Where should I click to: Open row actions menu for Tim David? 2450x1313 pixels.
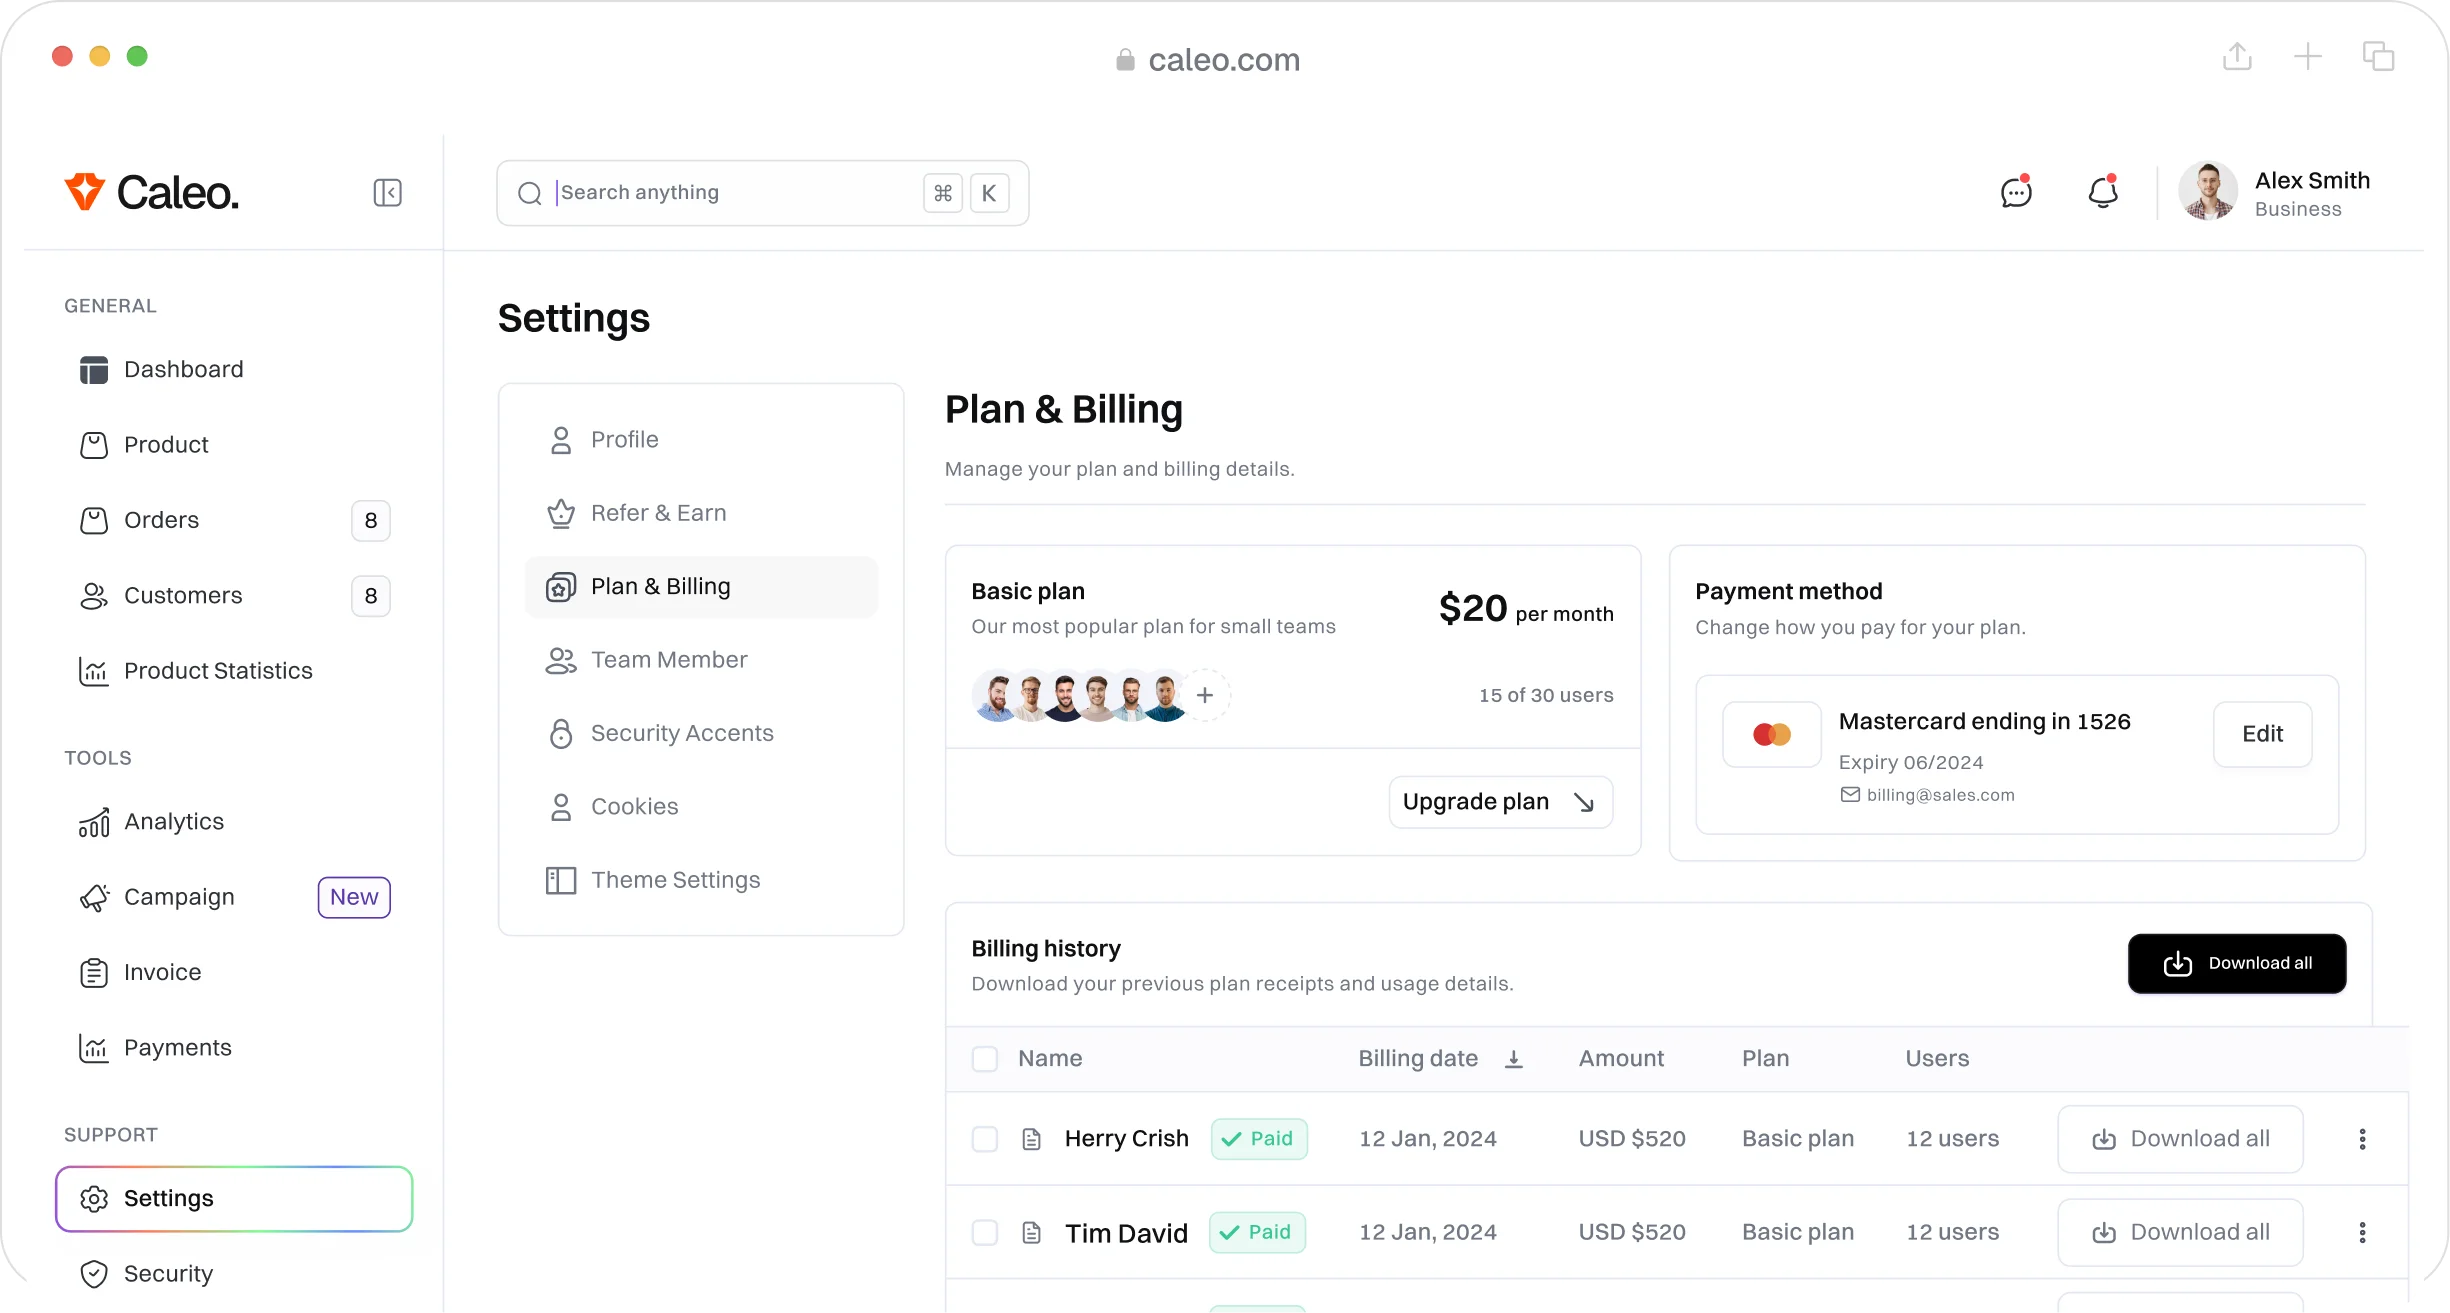[x=2363, y=1232]
